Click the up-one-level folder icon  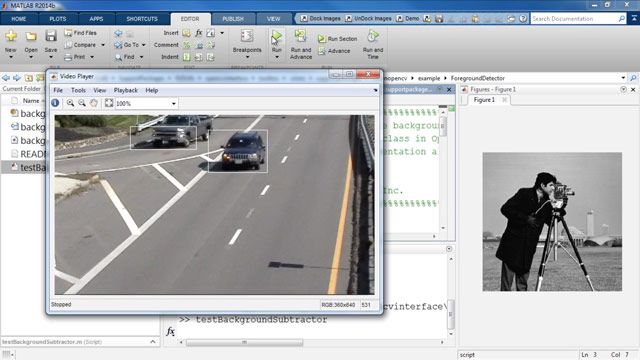29,78
